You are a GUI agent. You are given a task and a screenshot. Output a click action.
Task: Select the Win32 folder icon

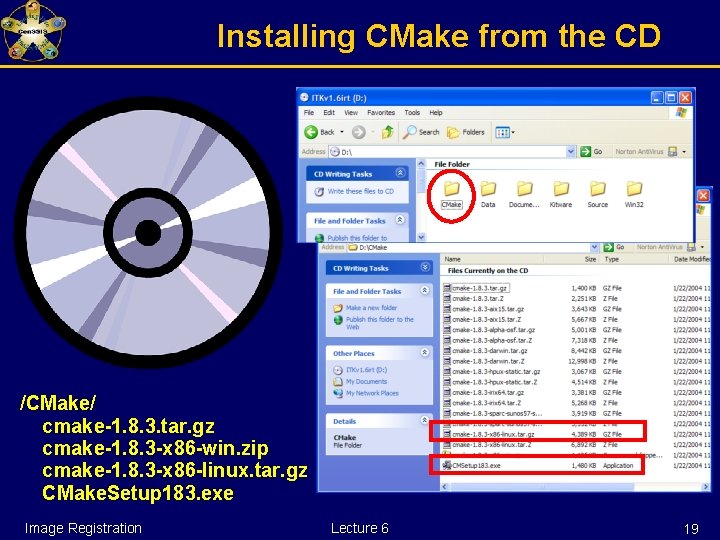634,195
